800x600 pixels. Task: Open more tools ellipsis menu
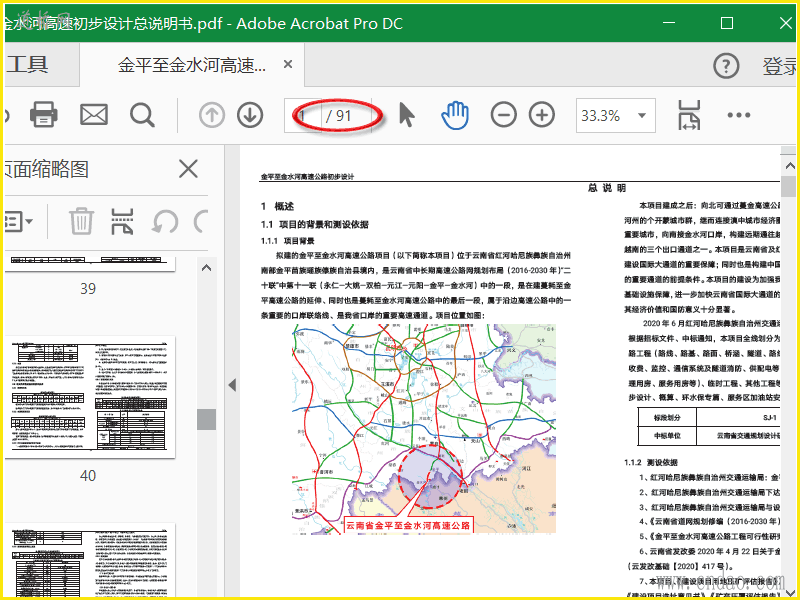tap(739, 115)
